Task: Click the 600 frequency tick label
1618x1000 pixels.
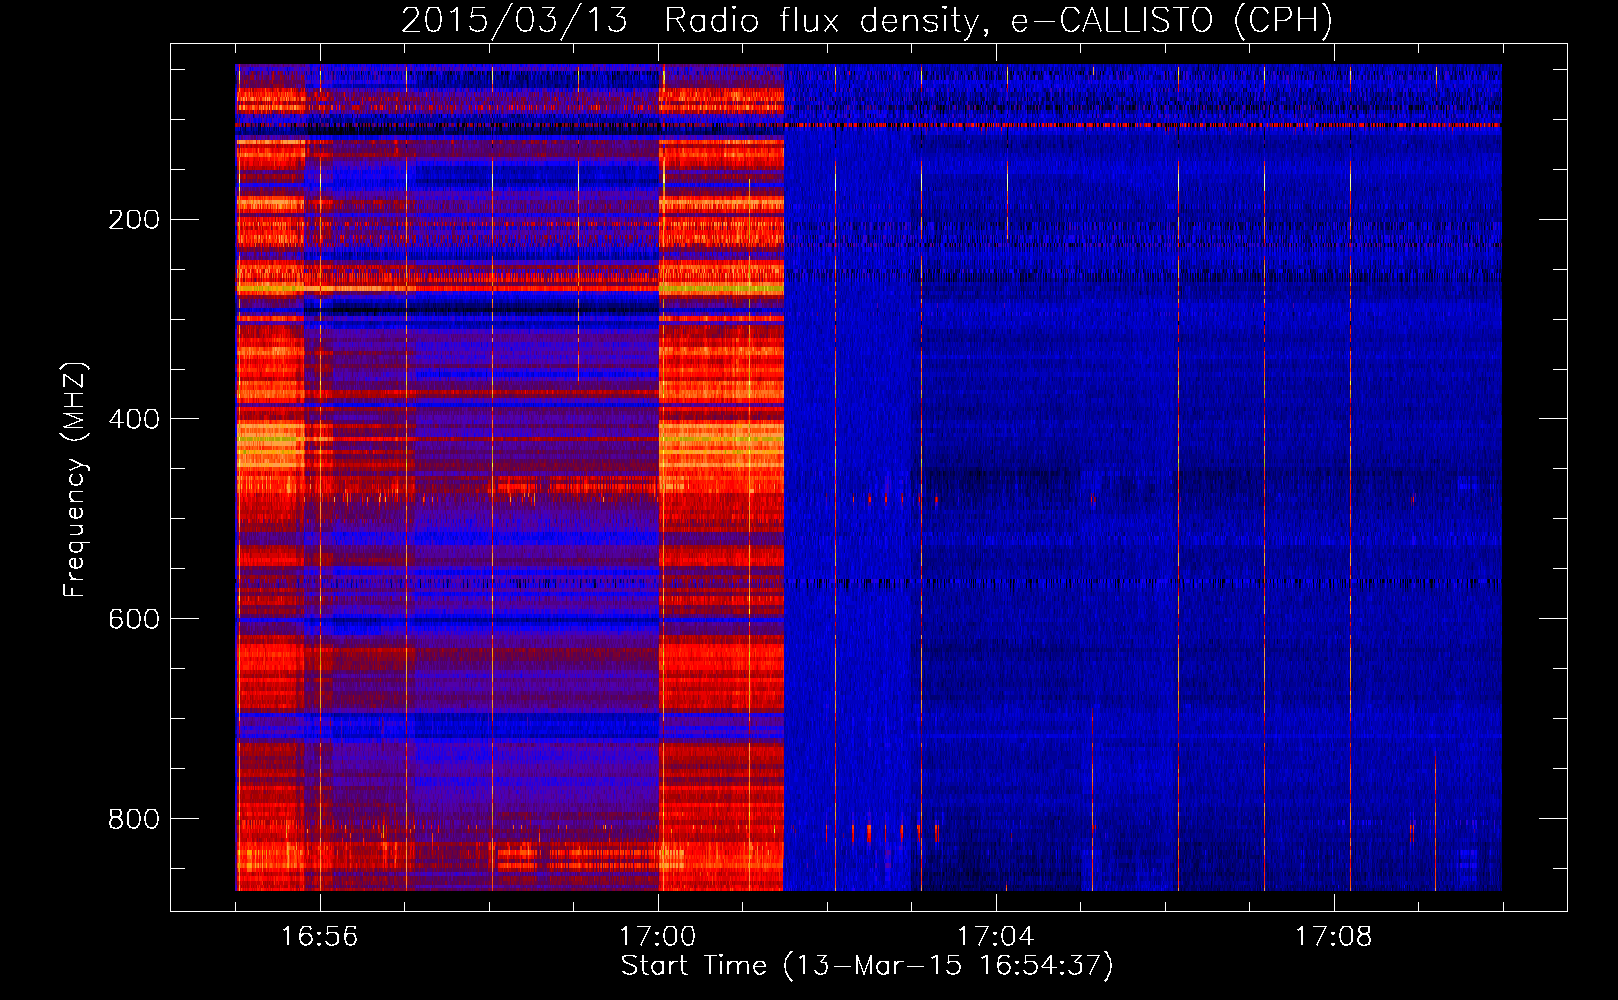Action: [x=134, y=619]
